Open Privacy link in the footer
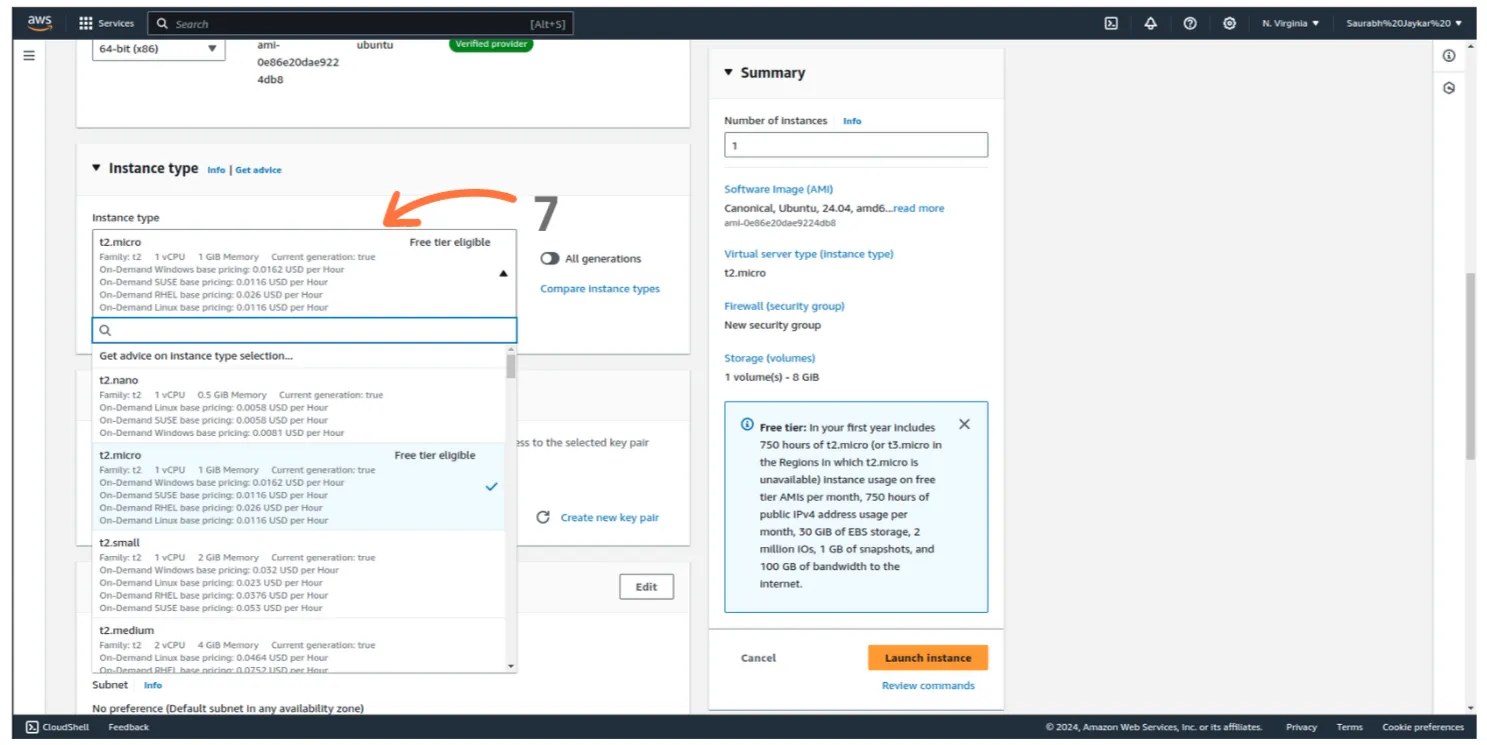This screenshot has height=745, width=1487. (x=1301, y=727)
